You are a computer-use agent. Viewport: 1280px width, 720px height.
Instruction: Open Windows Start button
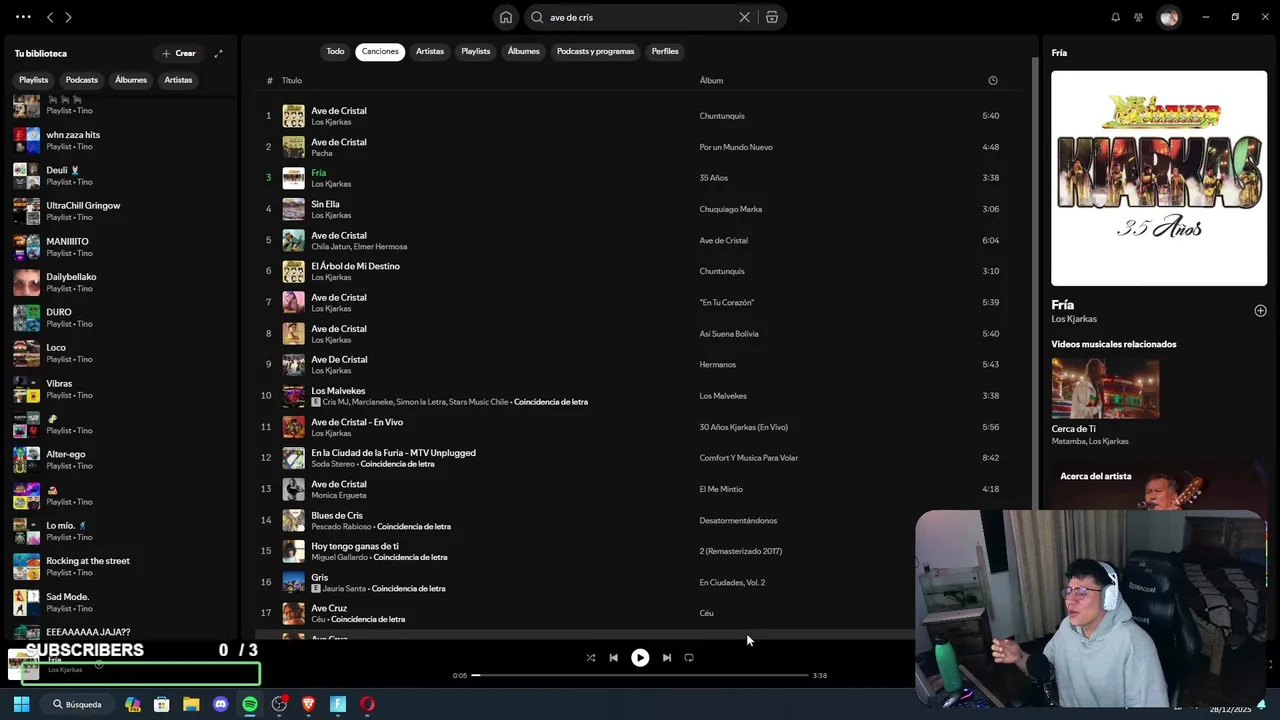(21, 704)
